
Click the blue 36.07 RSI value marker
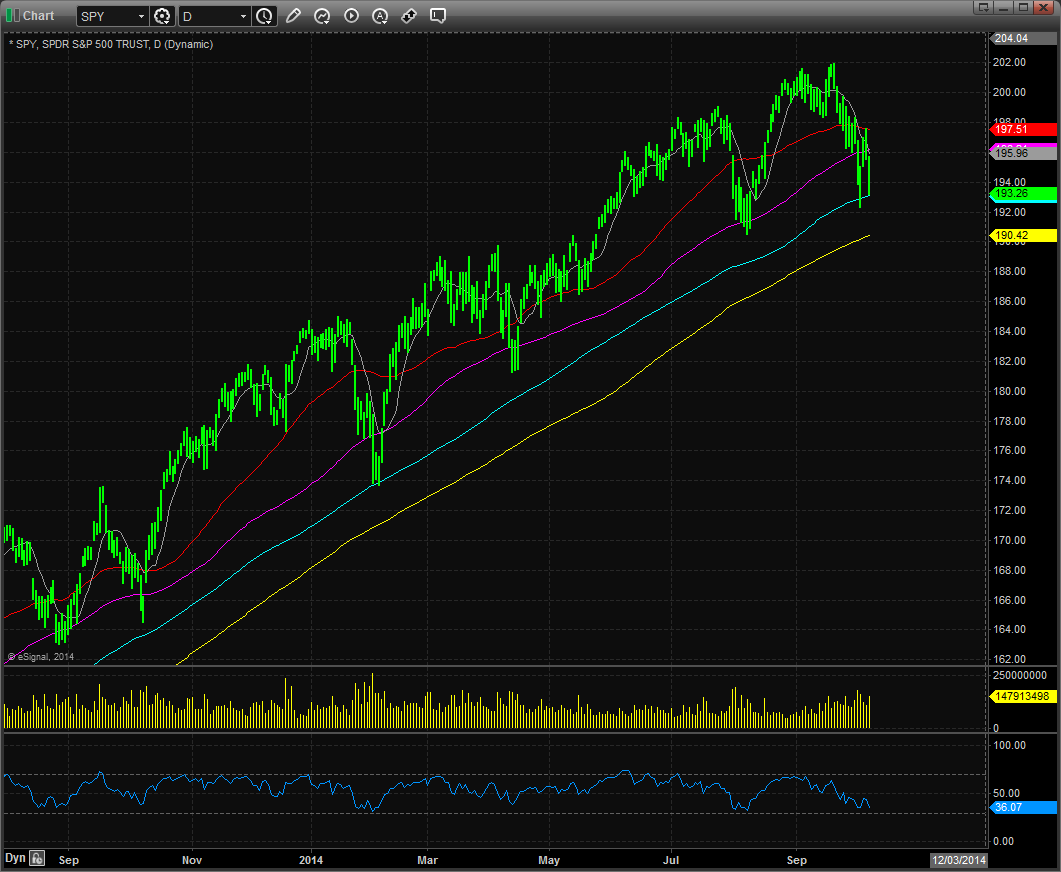click(x=1022, y=807)
